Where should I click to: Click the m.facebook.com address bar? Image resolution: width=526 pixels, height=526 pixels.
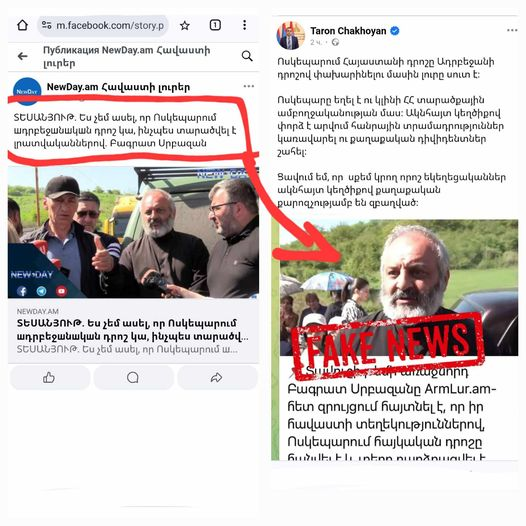(103, 25)
